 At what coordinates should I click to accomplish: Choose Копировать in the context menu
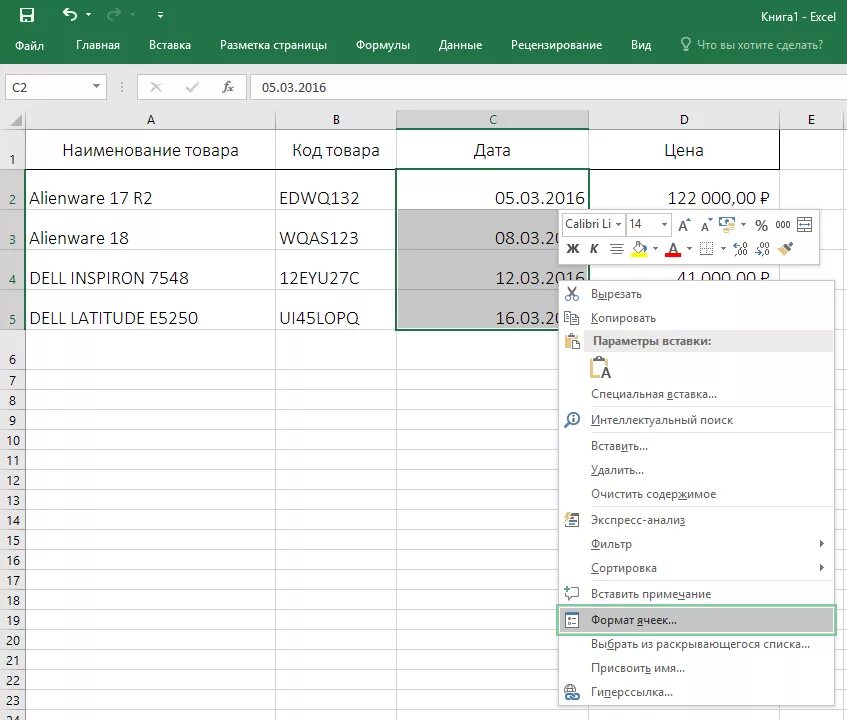(x=697, y=318)
